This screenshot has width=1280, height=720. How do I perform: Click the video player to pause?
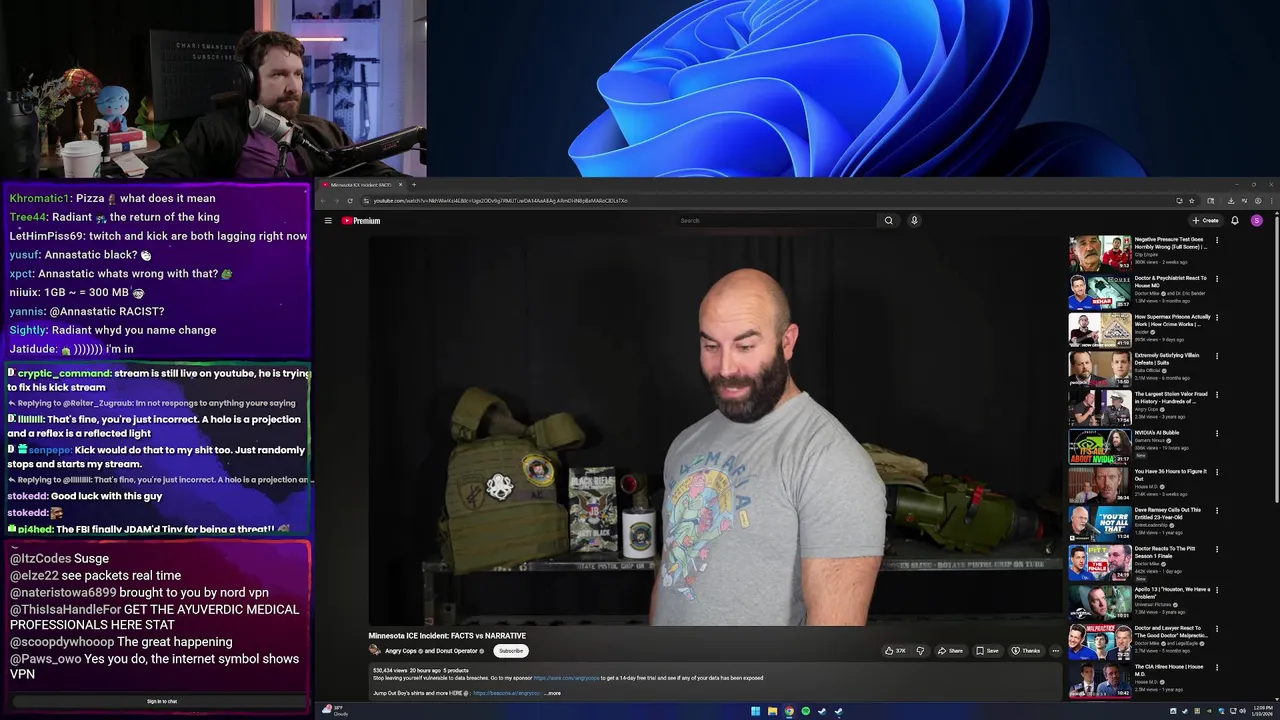pos(715,430)
